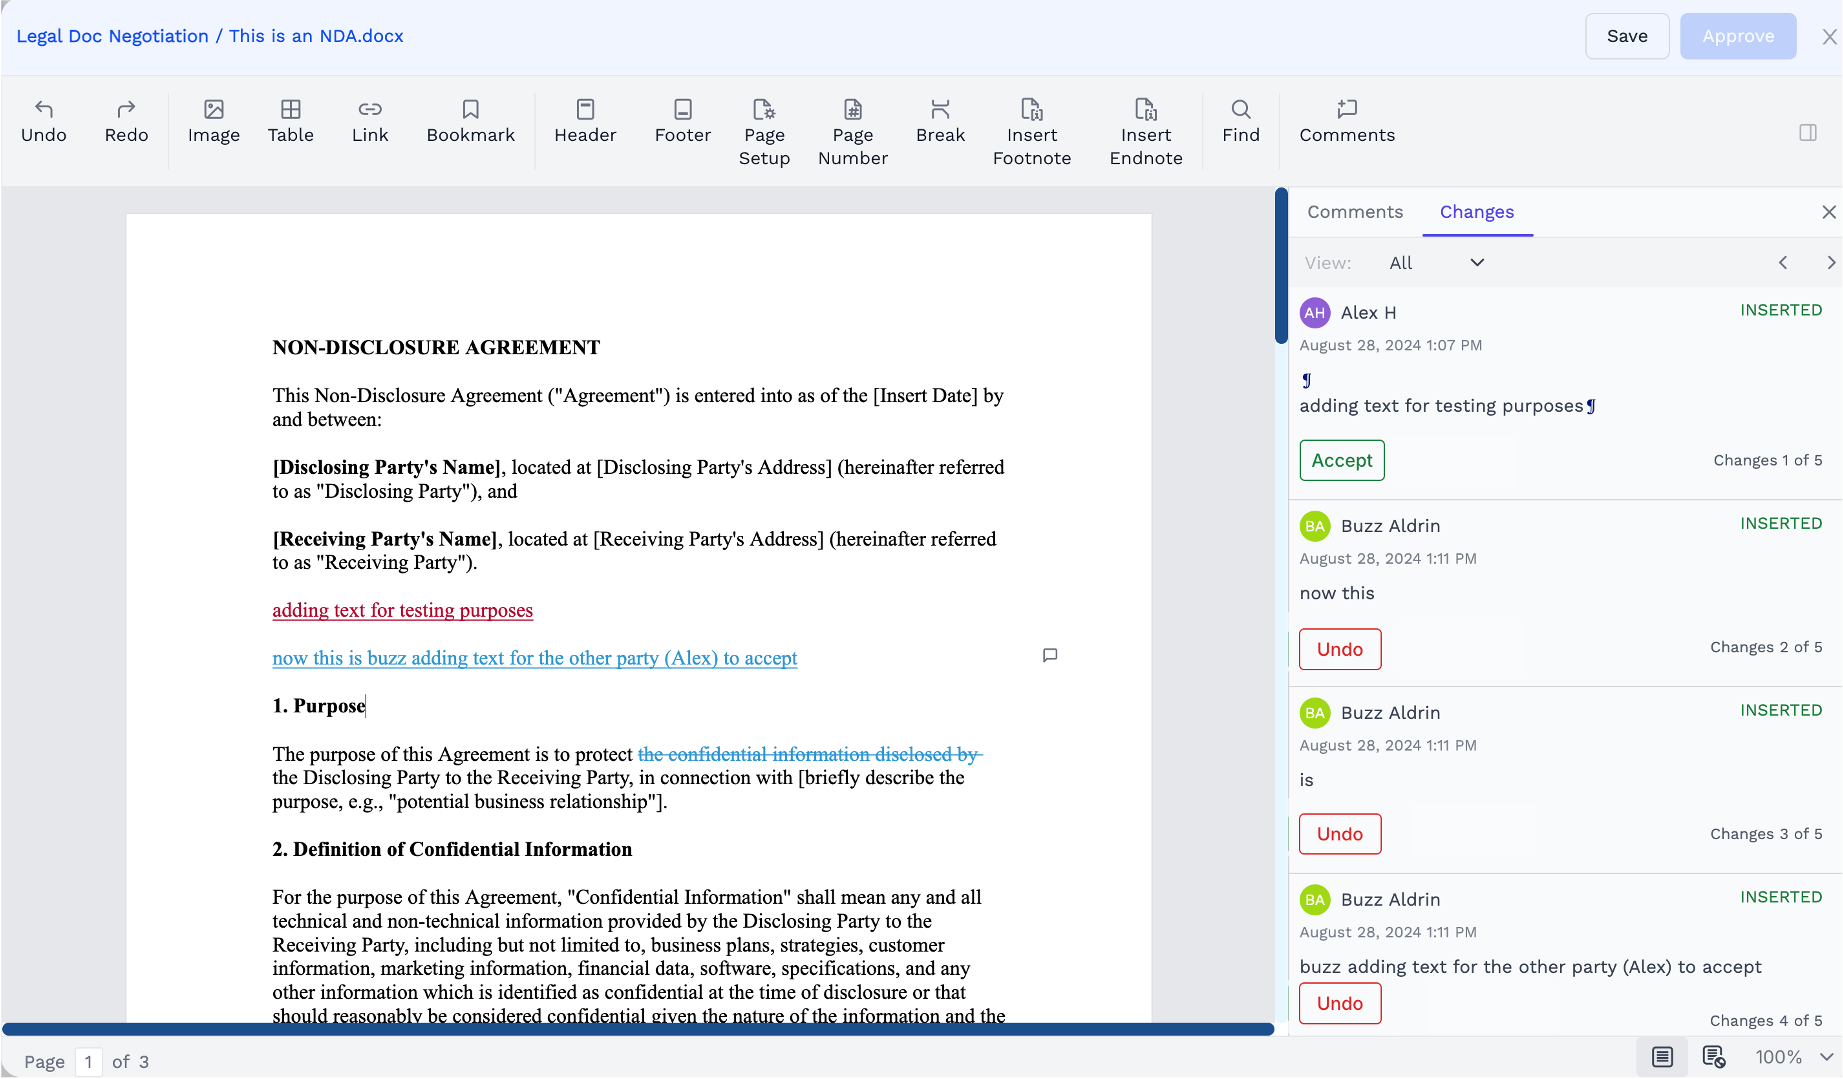This screenshot has width=1843, height=1079.
Task: Open the 100% zoom dropdown
Action: 1794,1057
